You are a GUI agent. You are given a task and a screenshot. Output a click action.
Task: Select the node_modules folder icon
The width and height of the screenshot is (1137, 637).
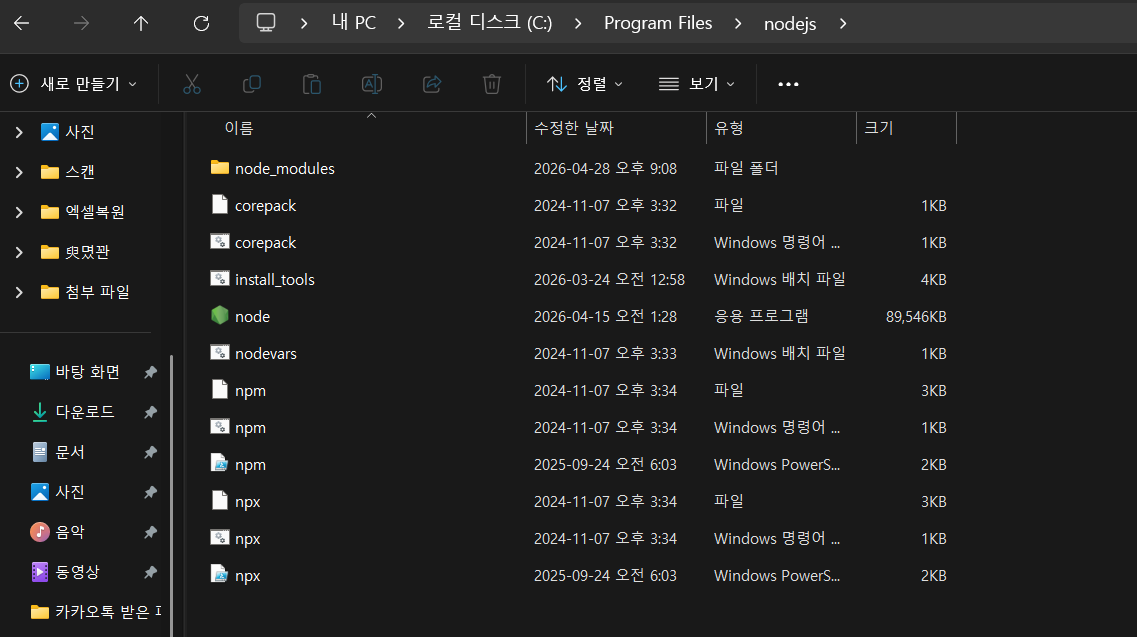click(220, 168)
